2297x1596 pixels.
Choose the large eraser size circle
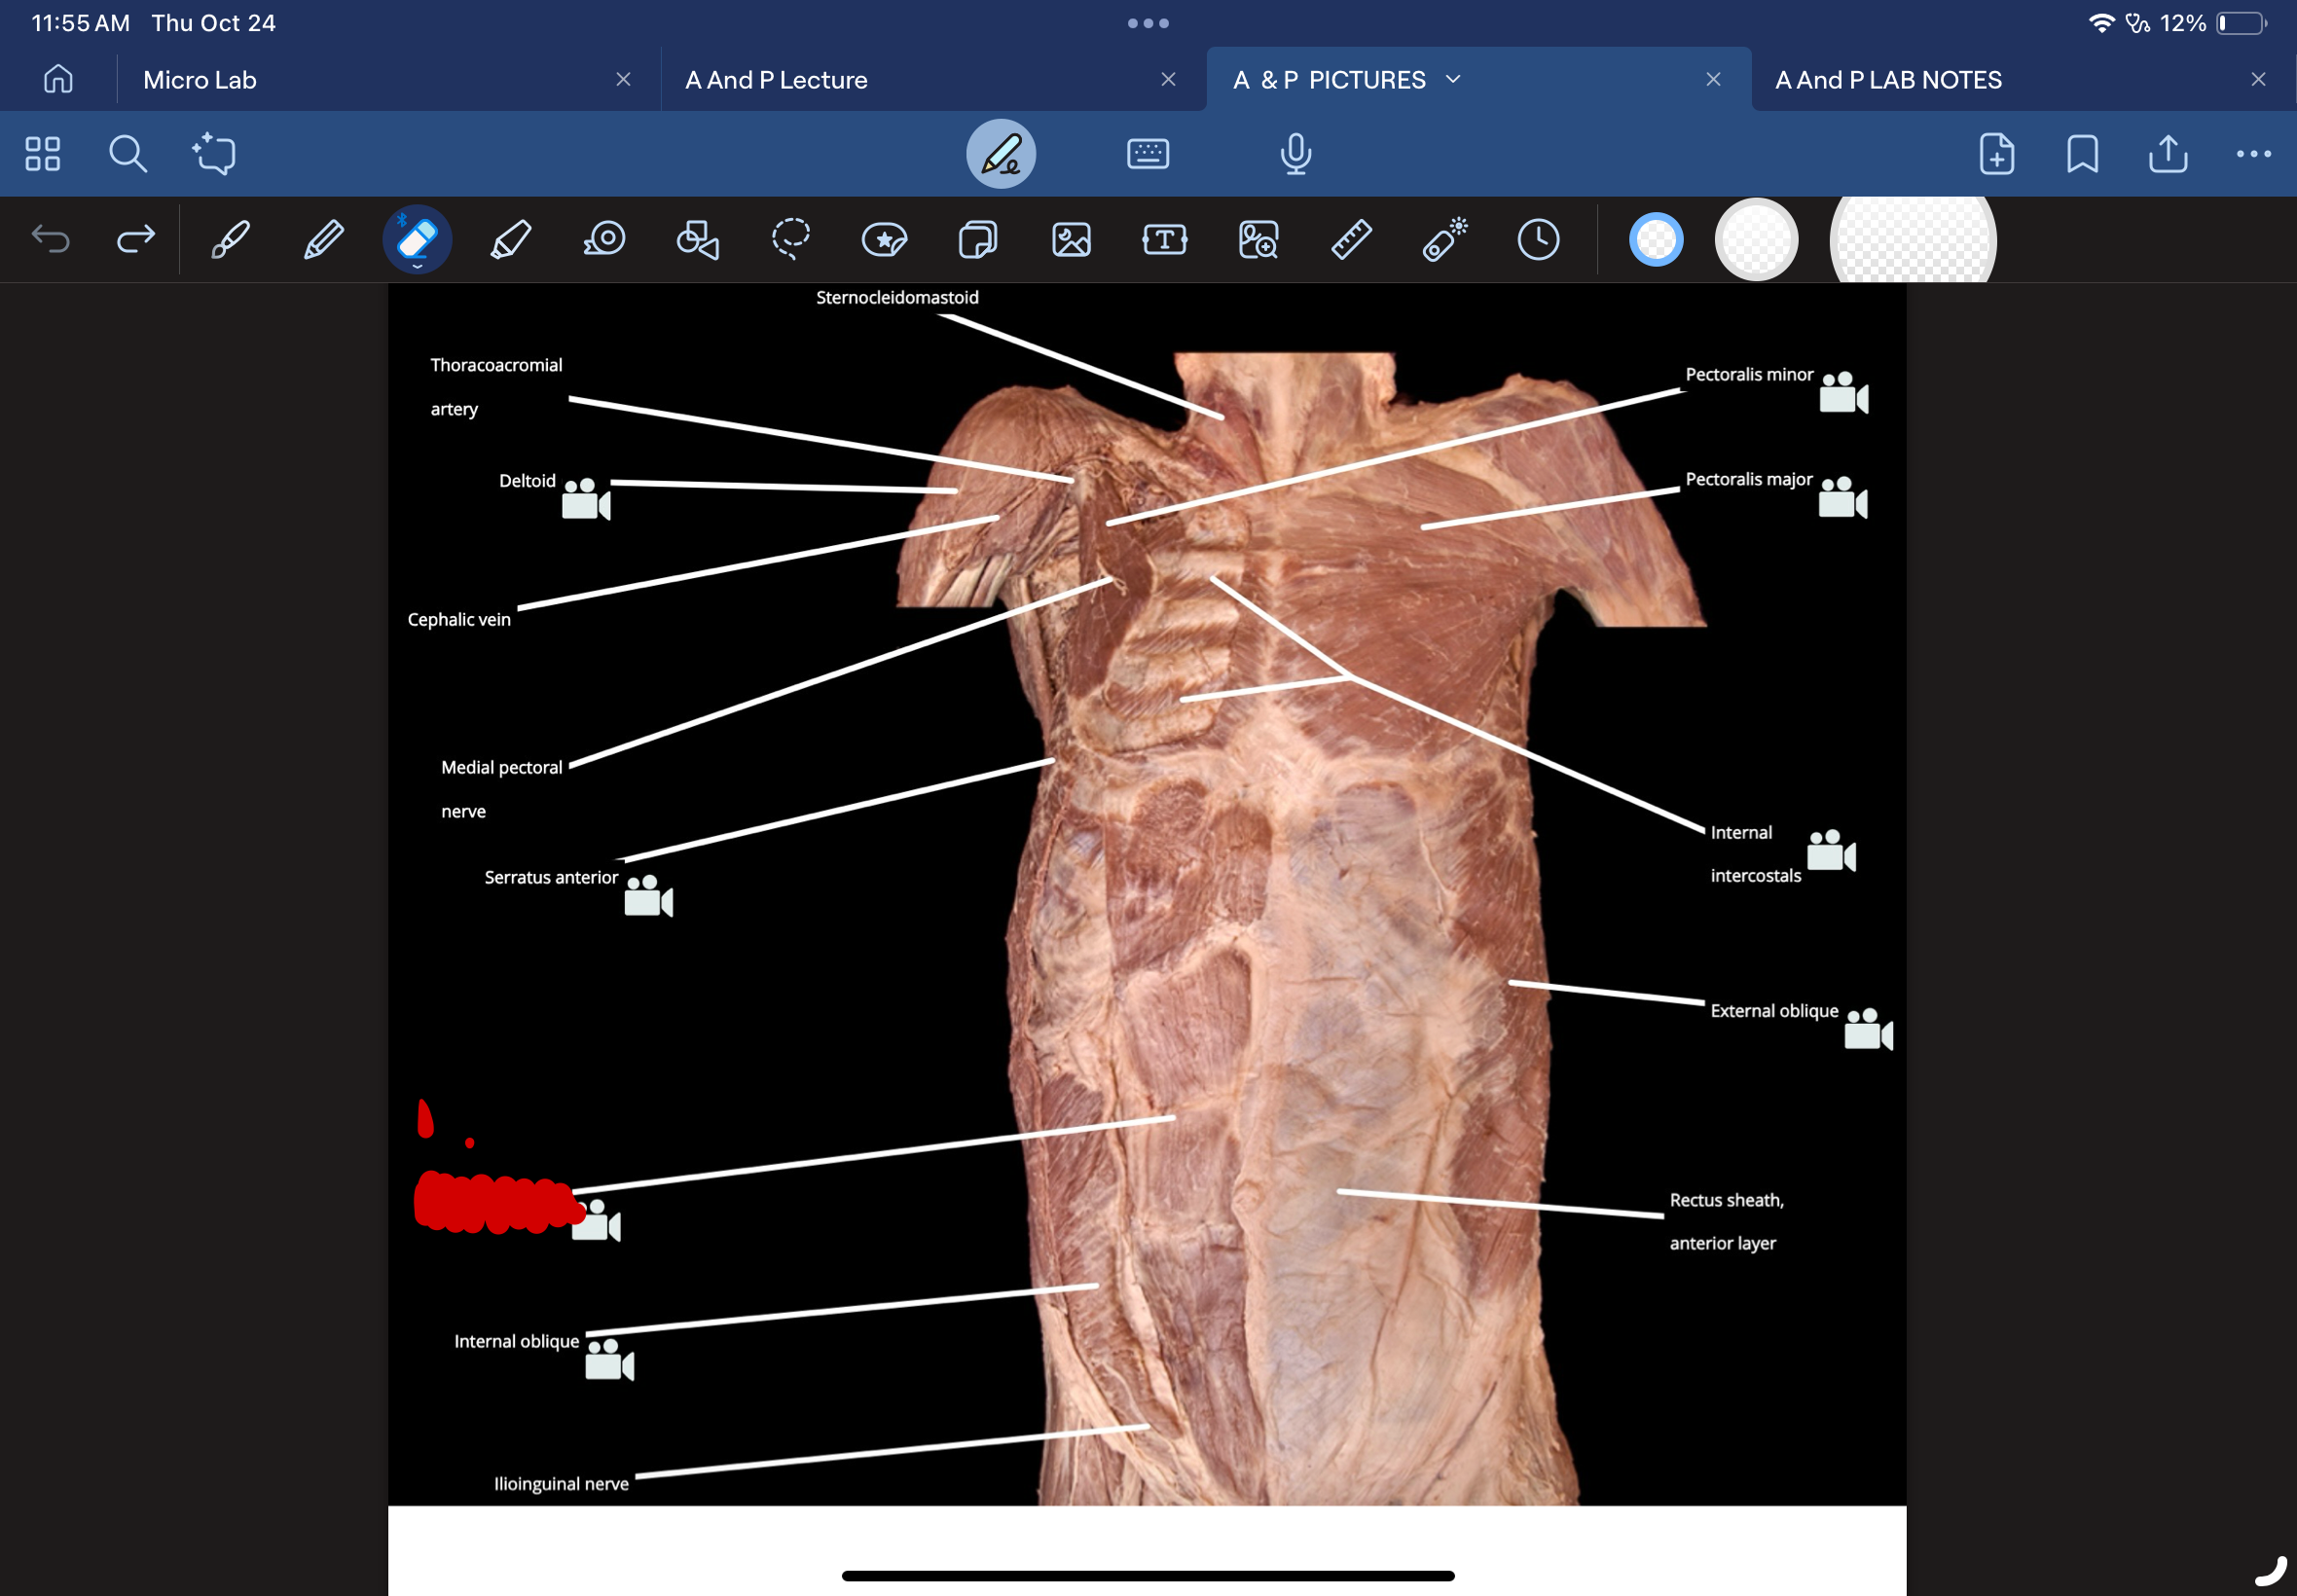(1912, 240)
